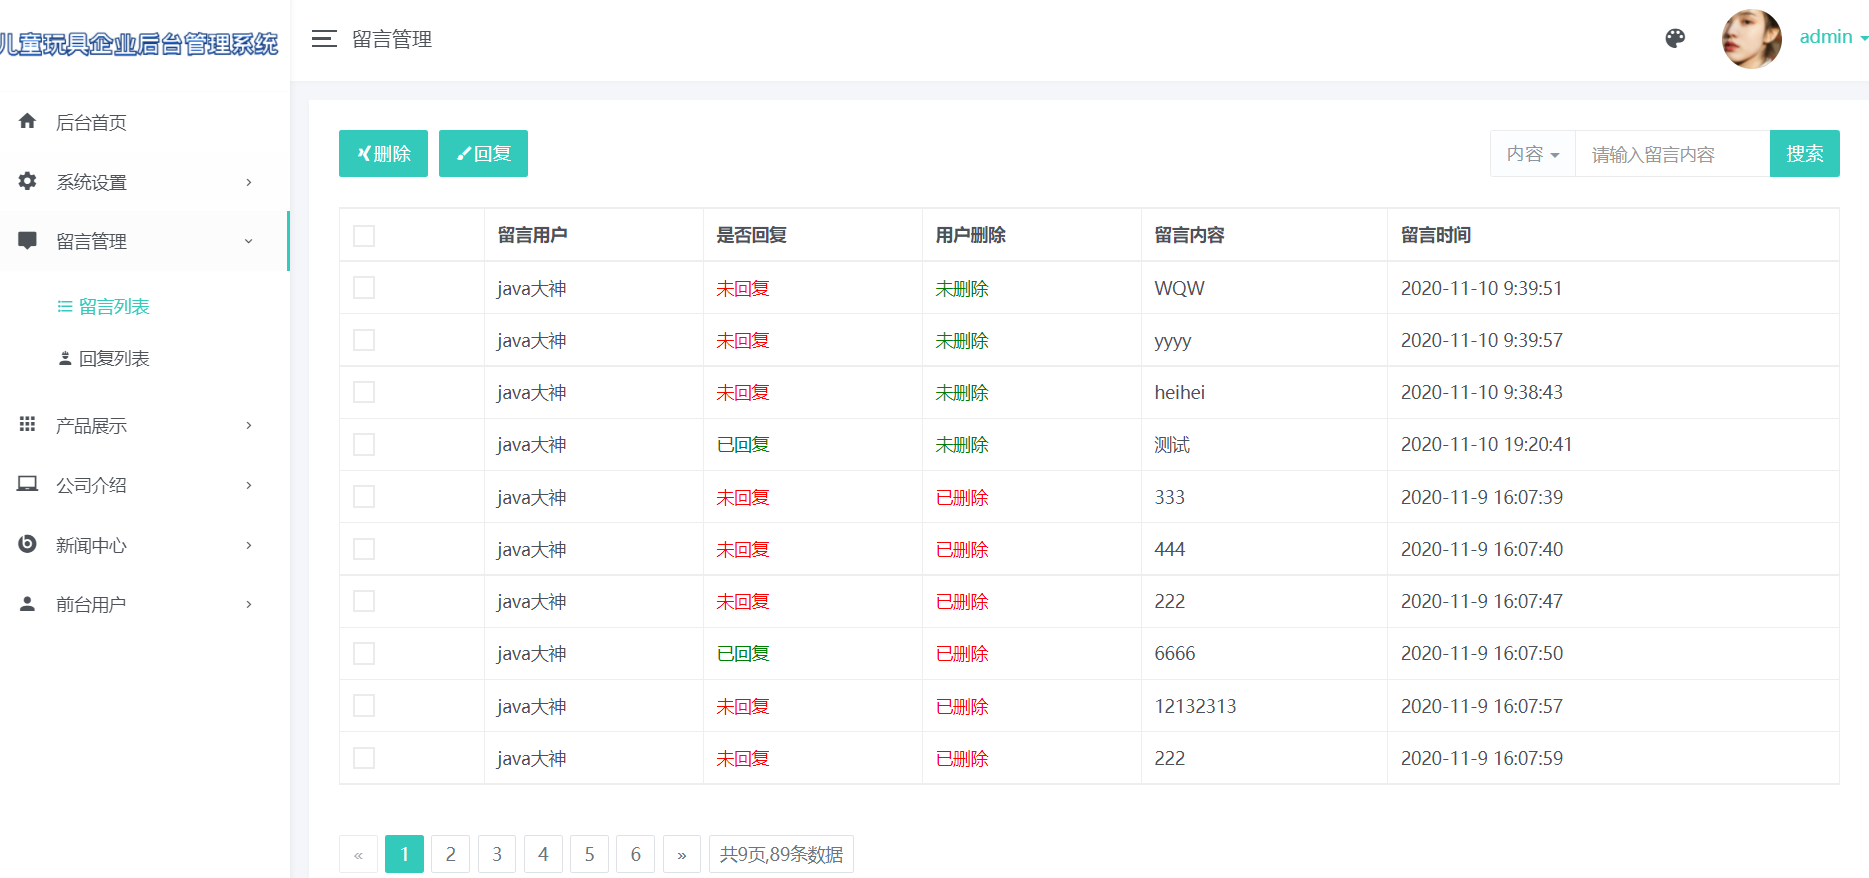Jump to page 2 in pagination
1869x878 pixels.
(451, 854)
